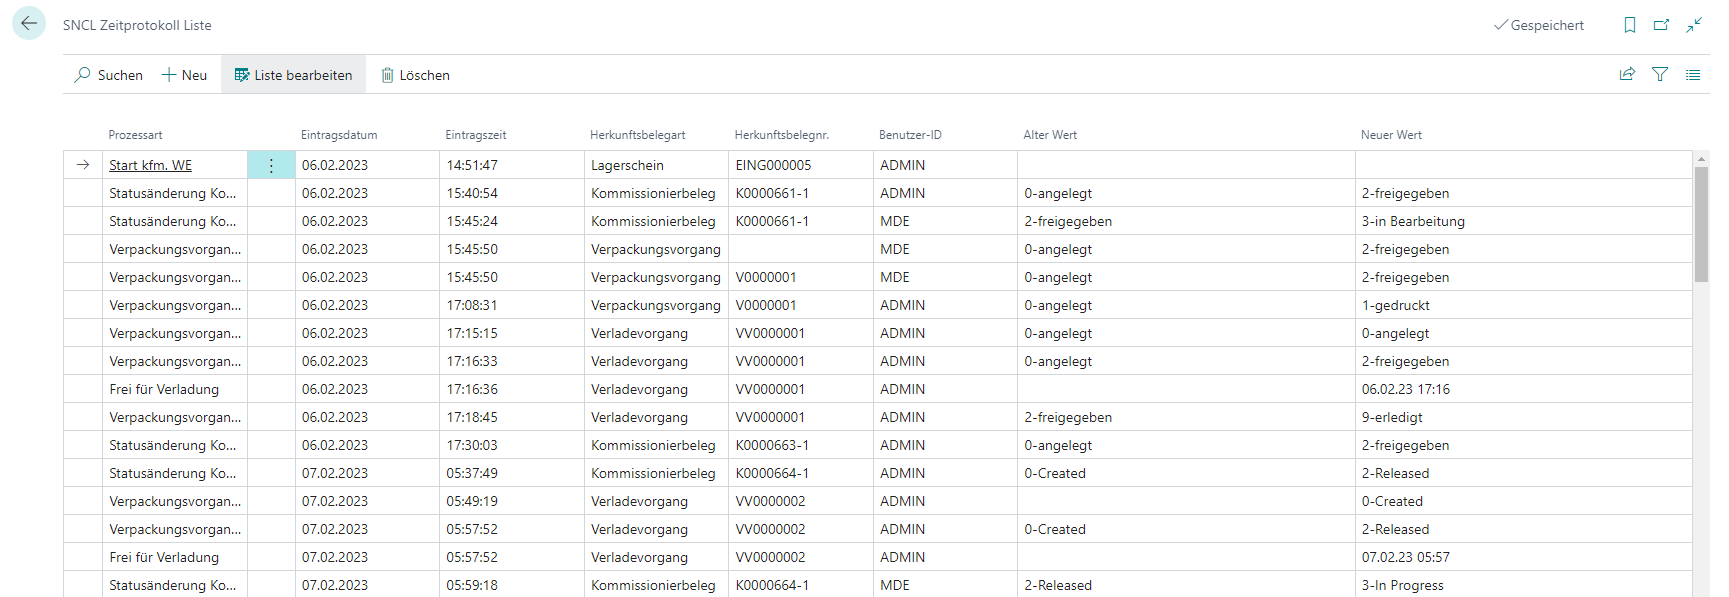This screenshot has width=1729, height=597.
Task: Click the Löschen delete button
Action: (x=415, y=75)
